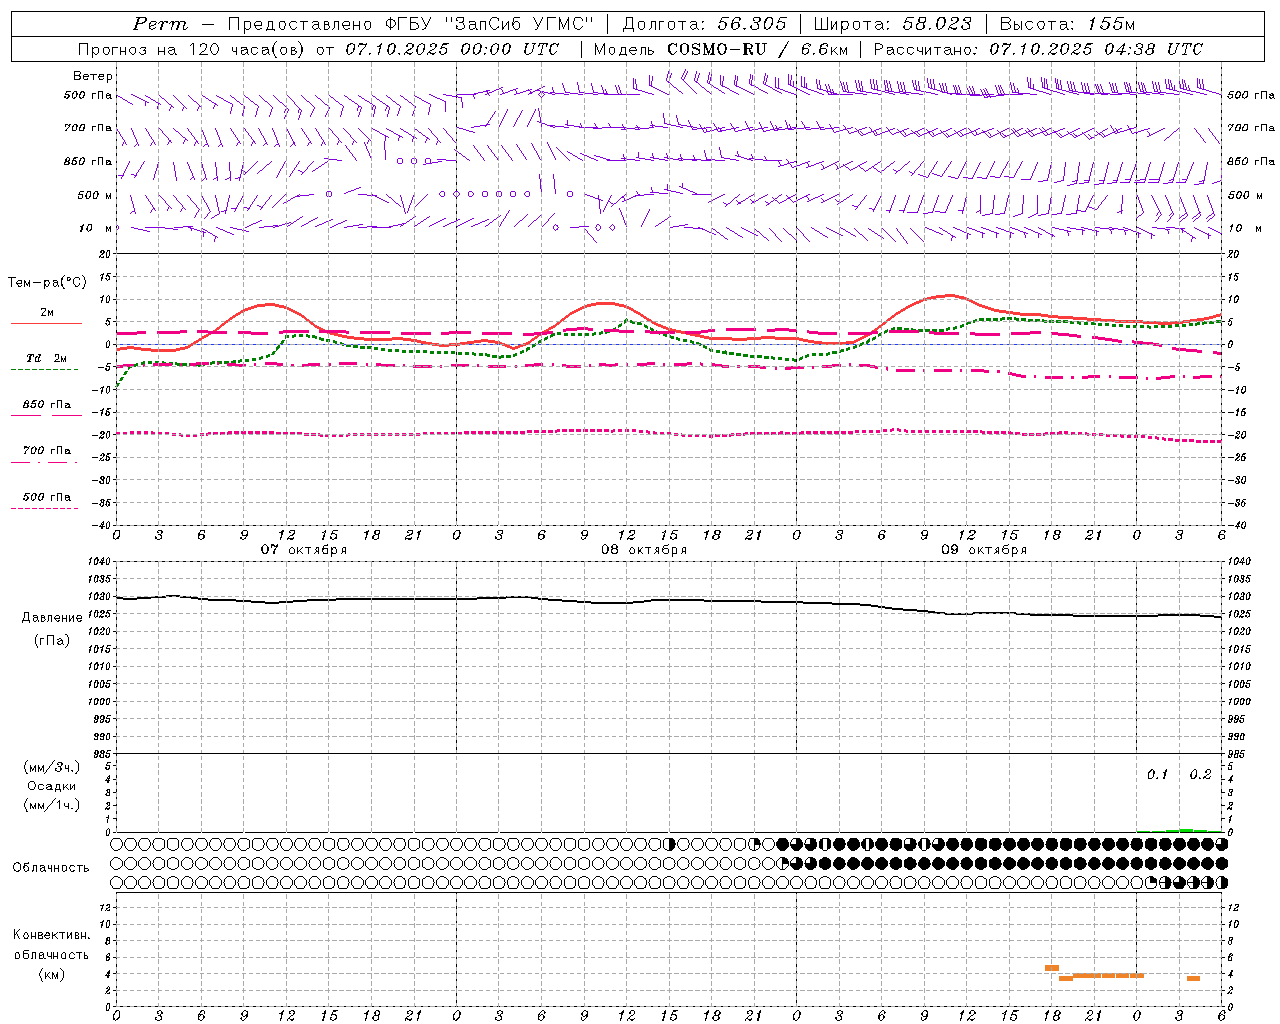Click the "Ветер" wind panel label
Viewport: 1280px width, 1024px height.
tap(93, 76)
